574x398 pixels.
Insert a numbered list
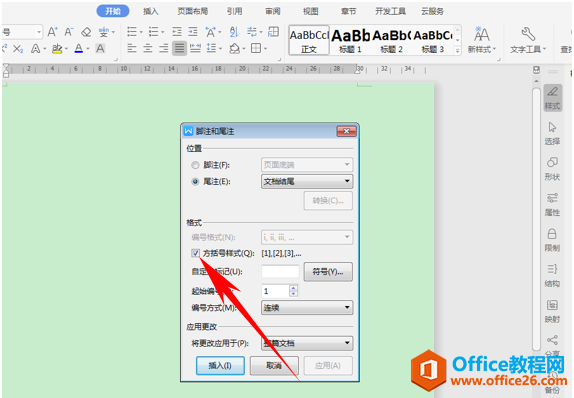point(153,32)
